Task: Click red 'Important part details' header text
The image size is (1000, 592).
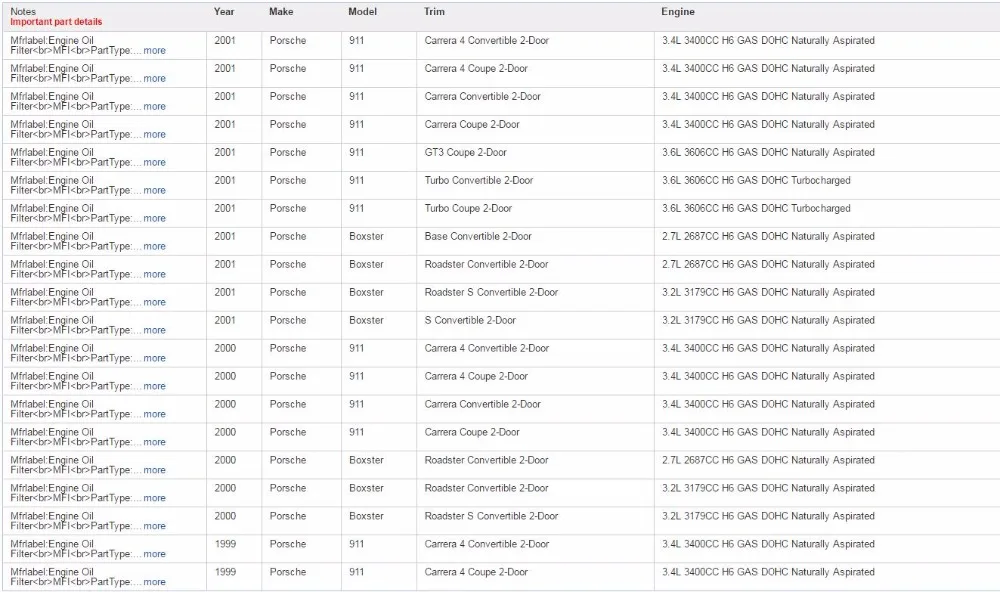Action: point(56,22)
